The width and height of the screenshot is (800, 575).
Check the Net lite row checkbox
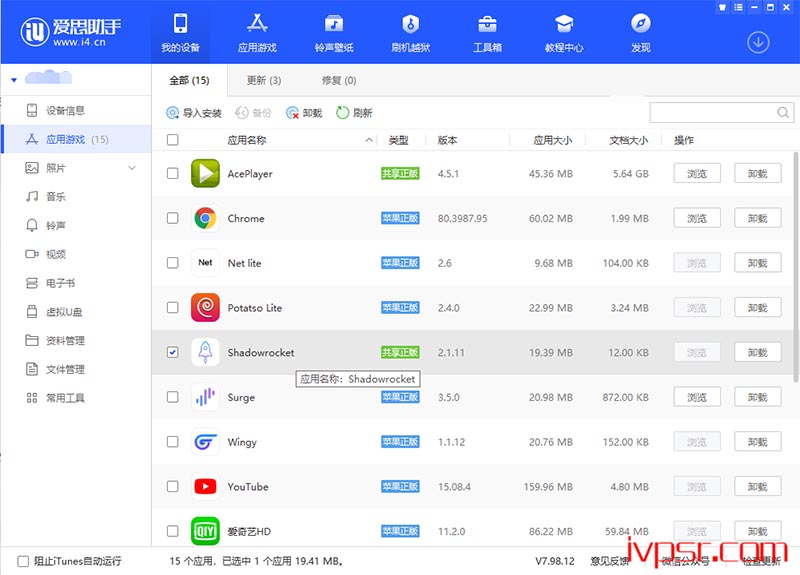[x=172, y=263]
